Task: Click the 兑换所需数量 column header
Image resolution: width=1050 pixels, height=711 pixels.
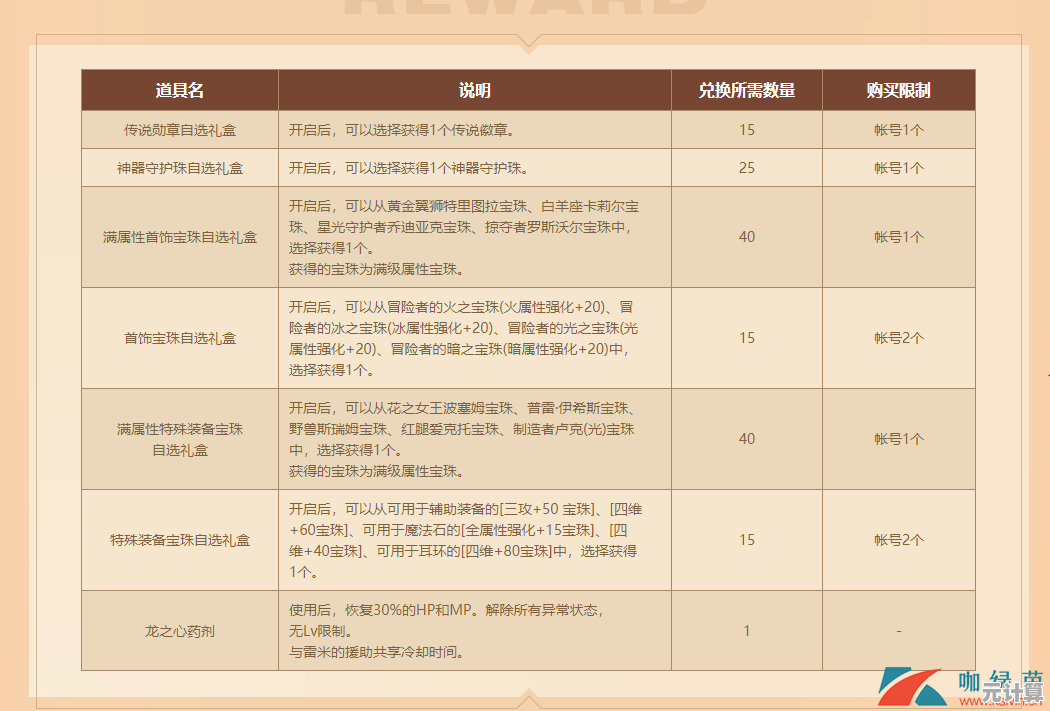Action: tap(747, 90)
